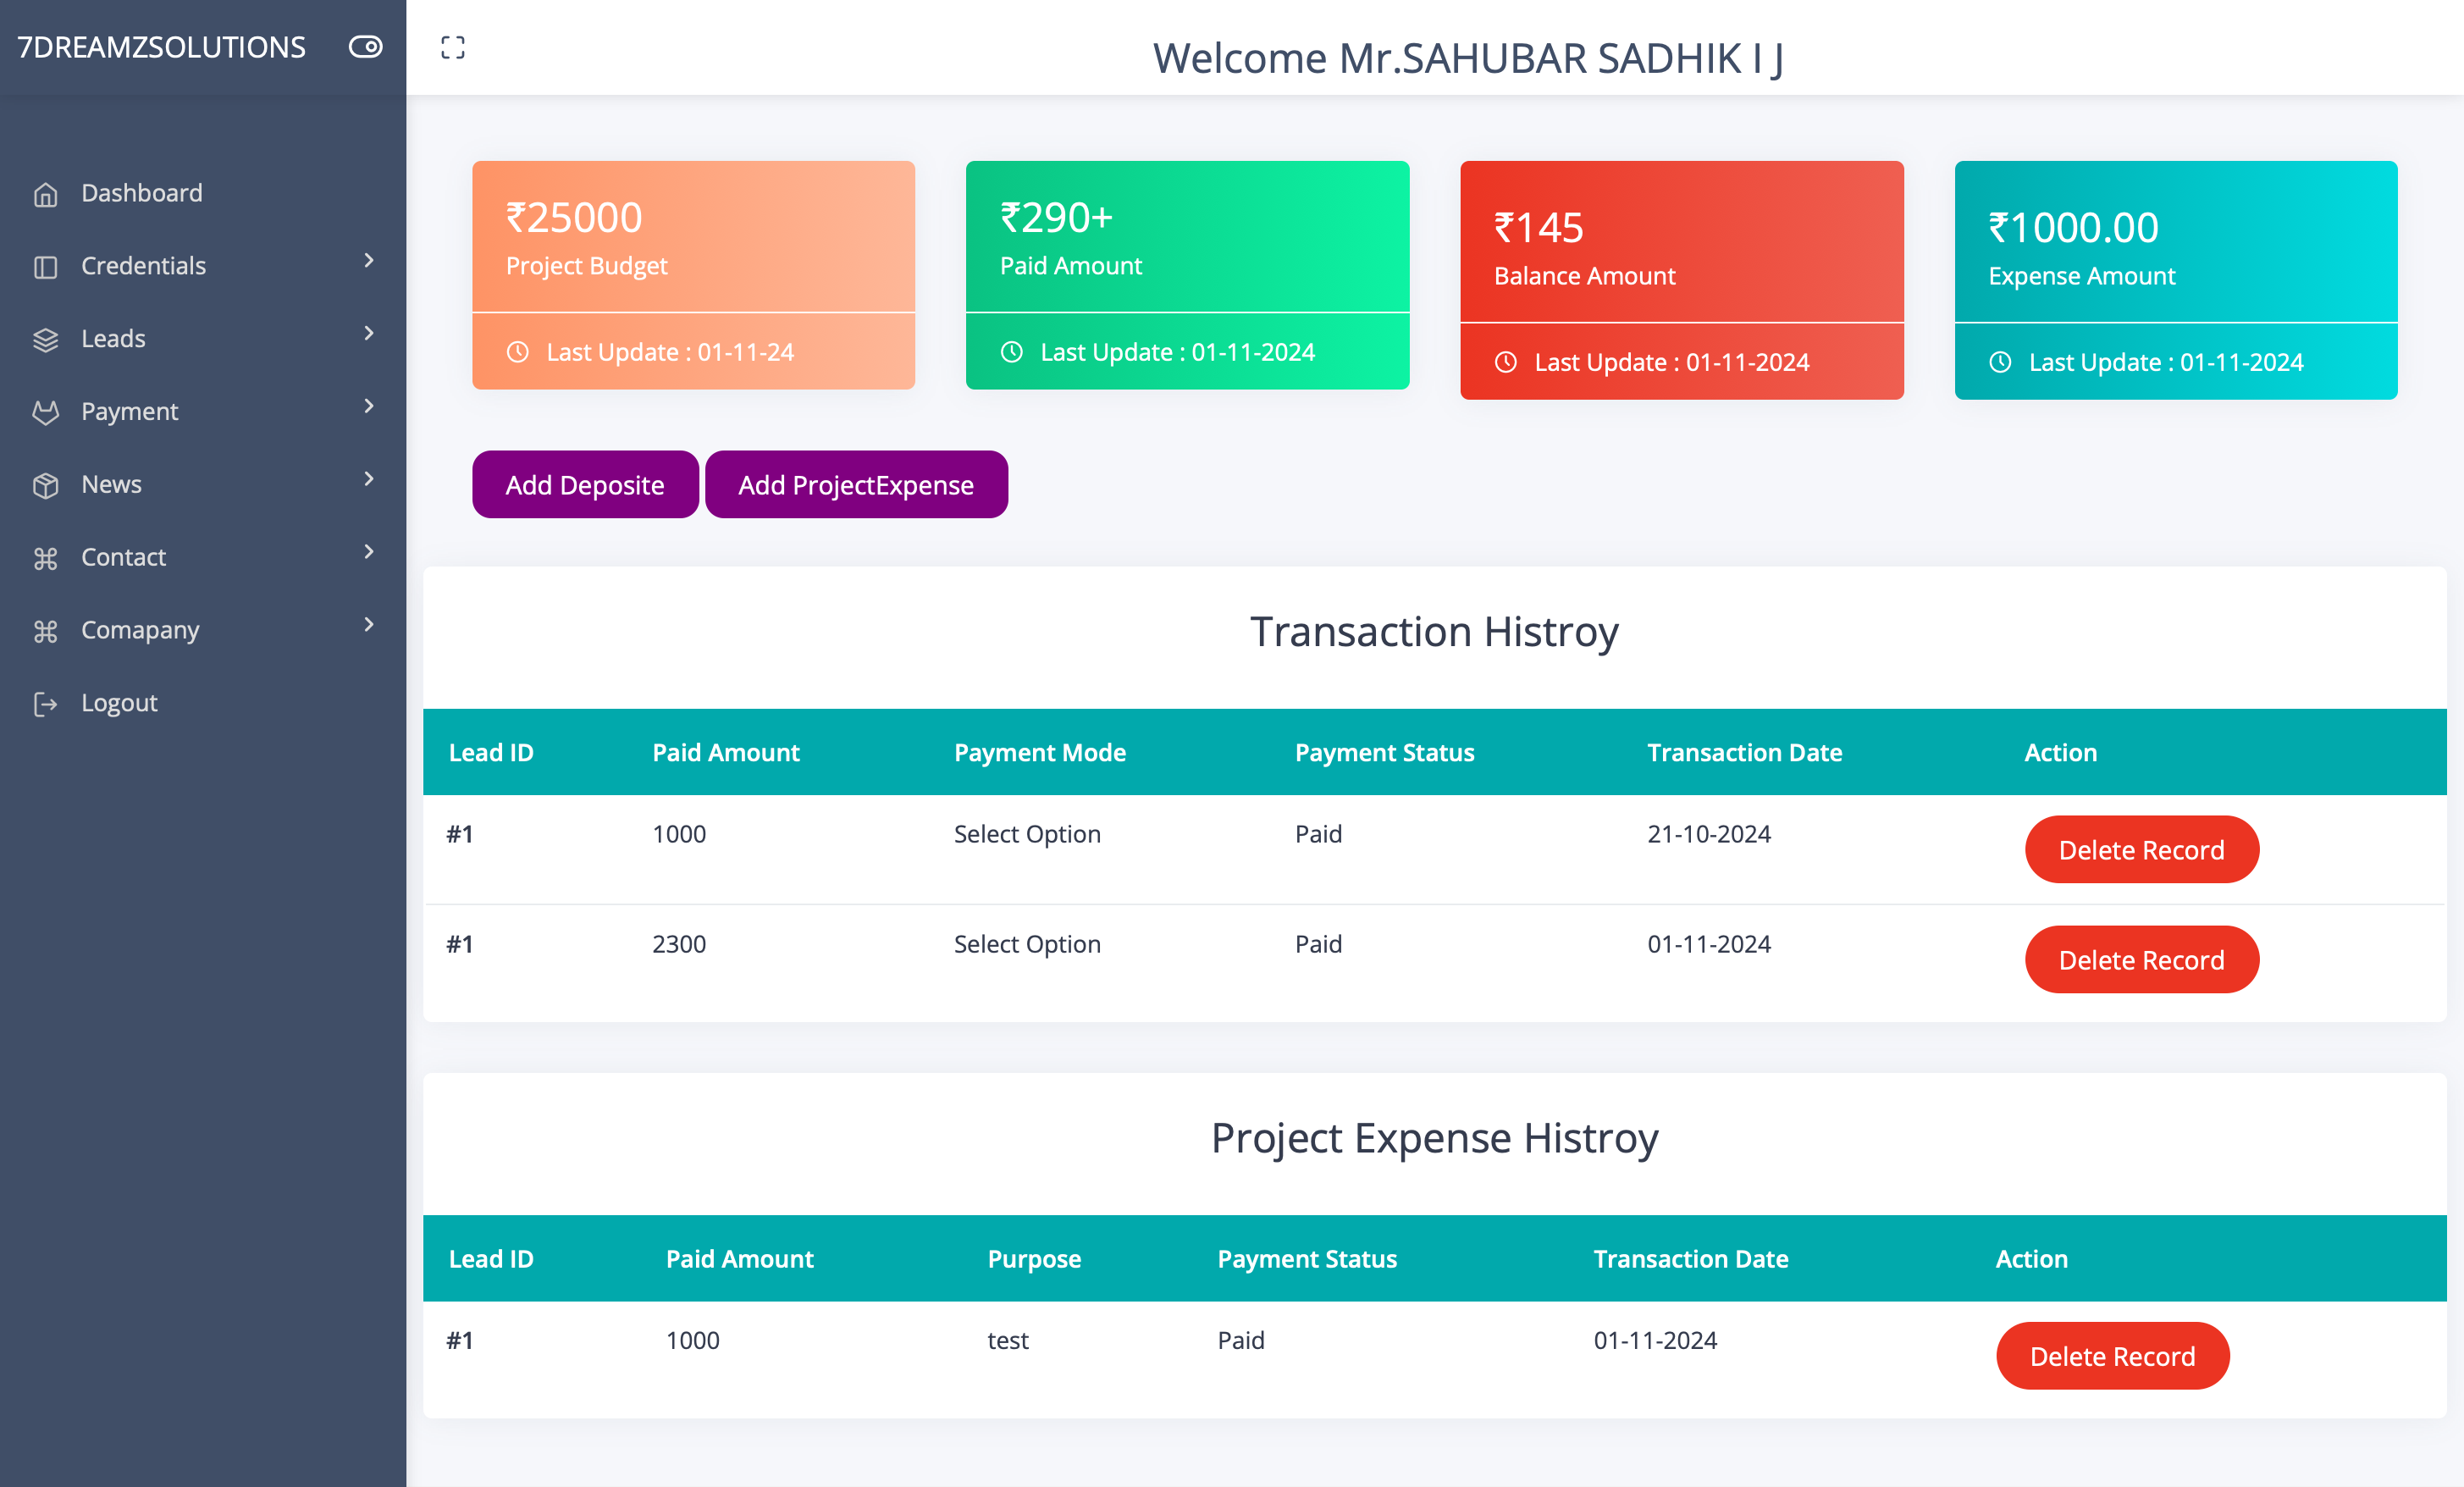Click the Logout arrow icon
The image size is (2464, 1487).
[x=45, y=704]
